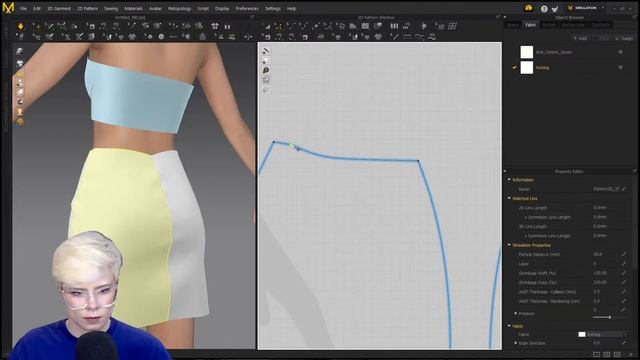
Task: Expand the Pressure property
Action: click(x=516, y=313)
